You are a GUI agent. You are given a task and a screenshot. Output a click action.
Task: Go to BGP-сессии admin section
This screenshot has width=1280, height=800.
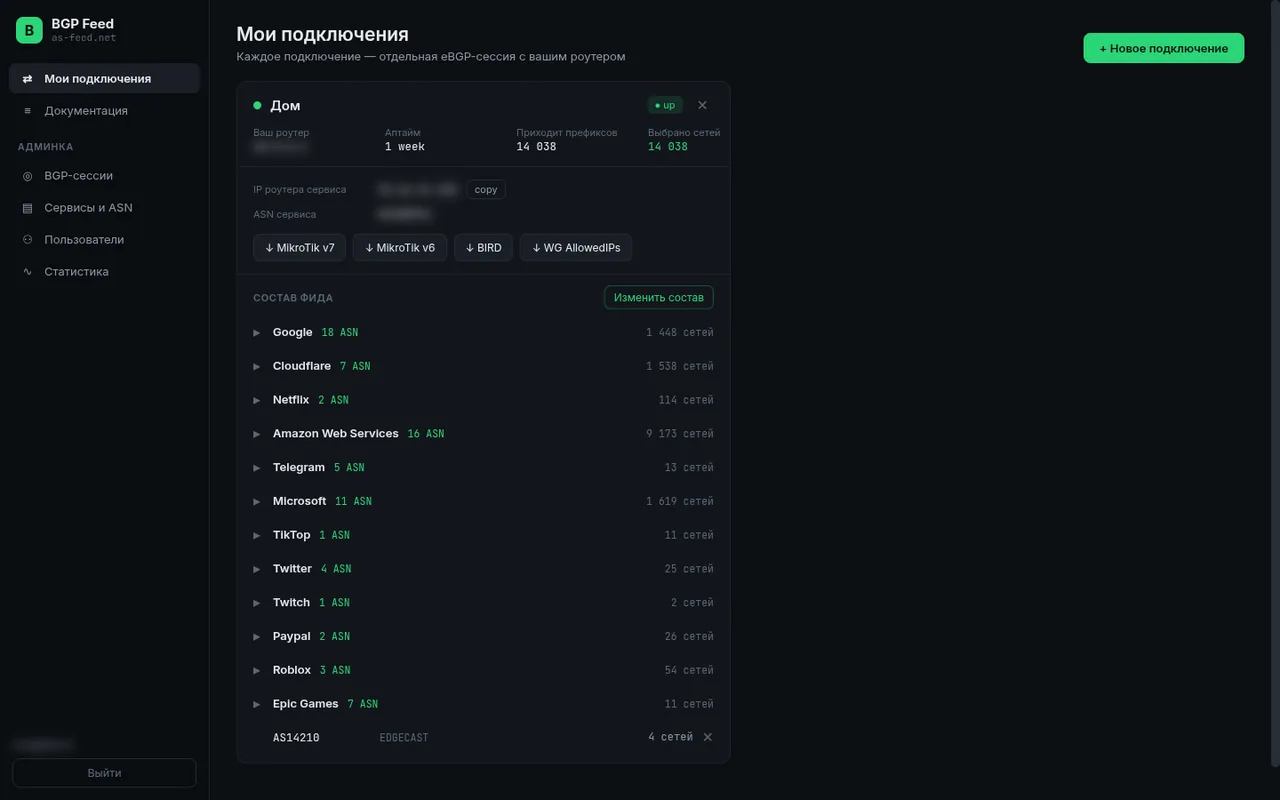coord(104,176)
